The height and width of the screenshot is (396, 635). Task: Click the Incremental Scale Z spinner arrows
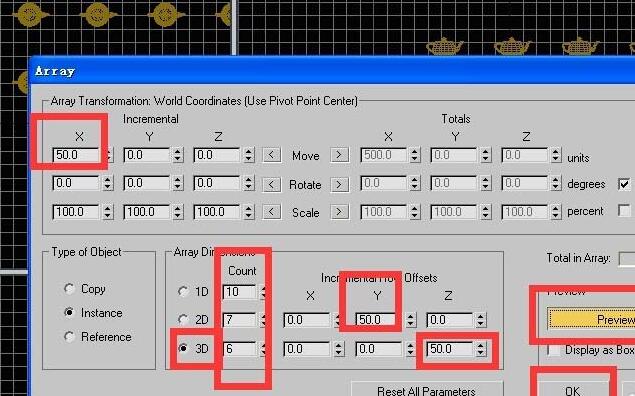pyautogui.click(x=248, y=212)
